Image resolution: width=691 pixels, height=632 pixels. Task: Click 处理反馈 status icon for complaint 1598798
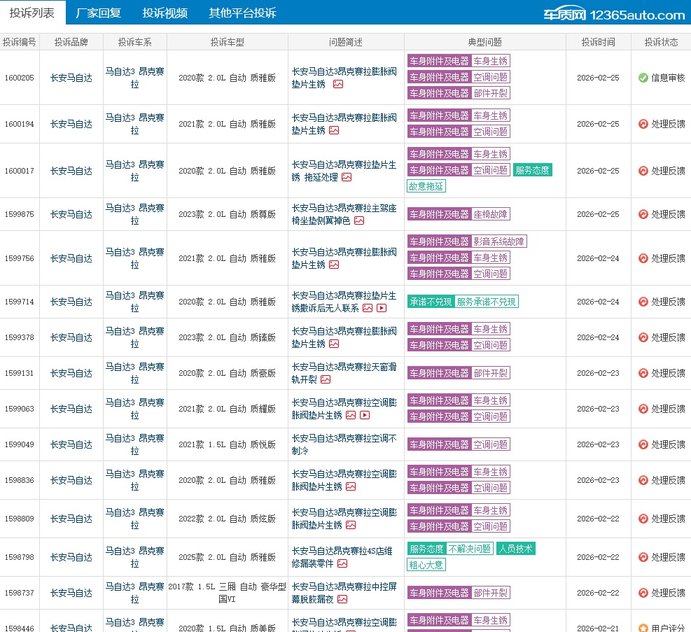pos(643,557)
